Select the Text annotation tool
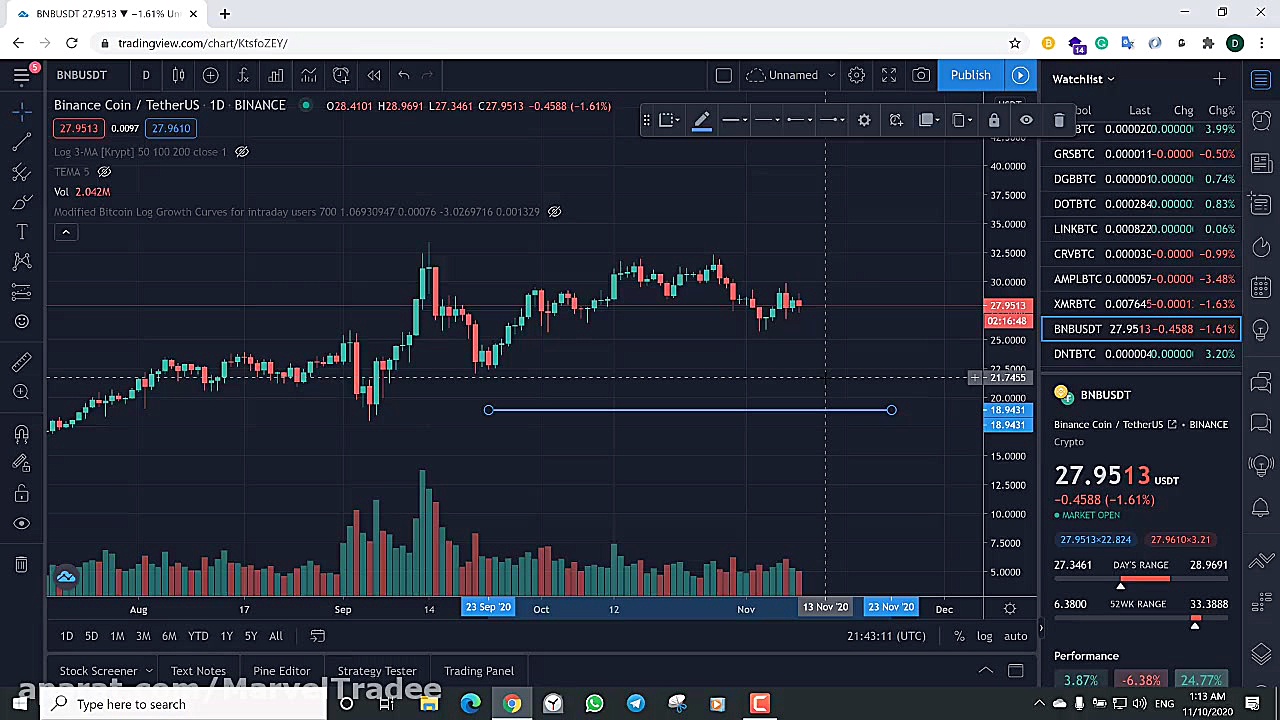1280x720 pixels. 21,232
